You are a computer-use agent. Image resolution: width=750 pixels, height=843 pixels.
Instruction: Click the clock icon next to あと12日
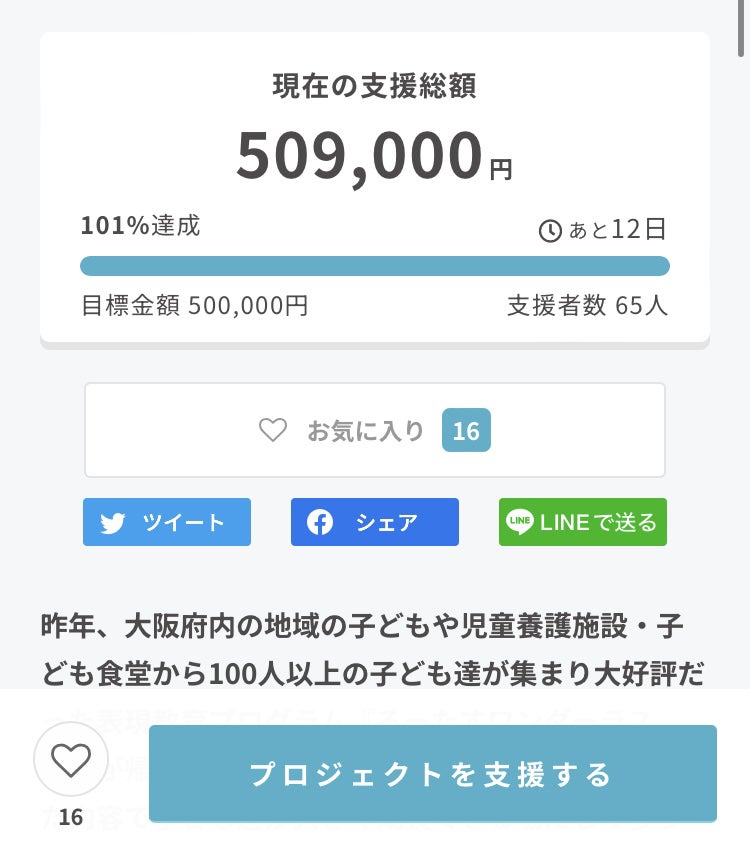click(x=550, y=231)
